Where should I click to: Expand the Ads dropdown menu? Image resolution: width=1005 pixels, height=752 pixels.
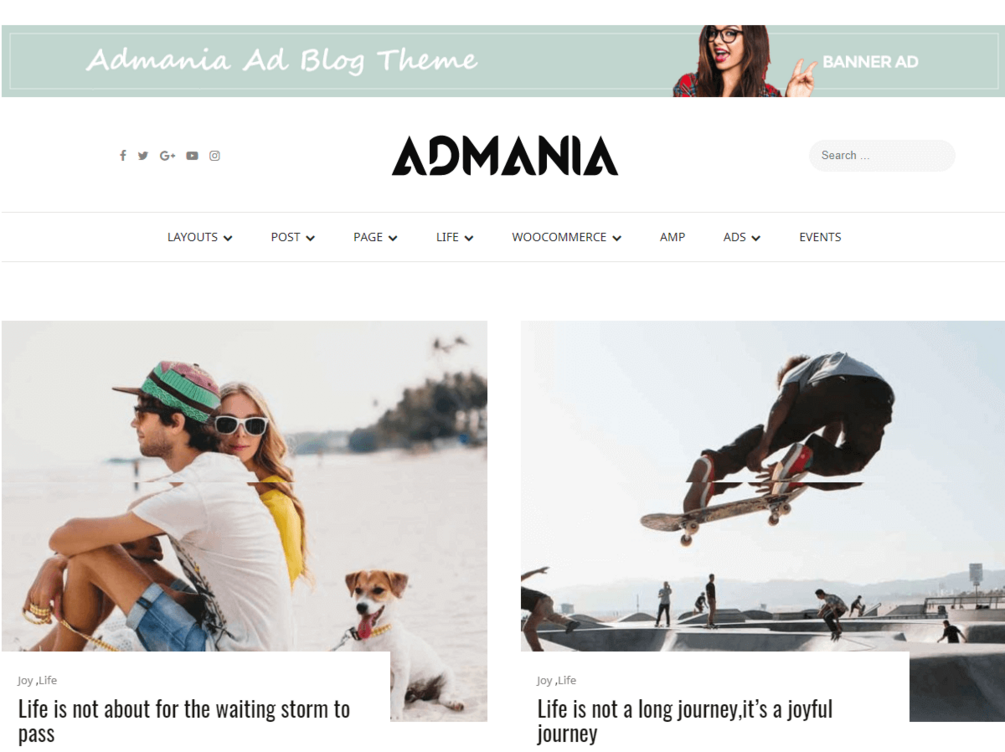[742, 237]
